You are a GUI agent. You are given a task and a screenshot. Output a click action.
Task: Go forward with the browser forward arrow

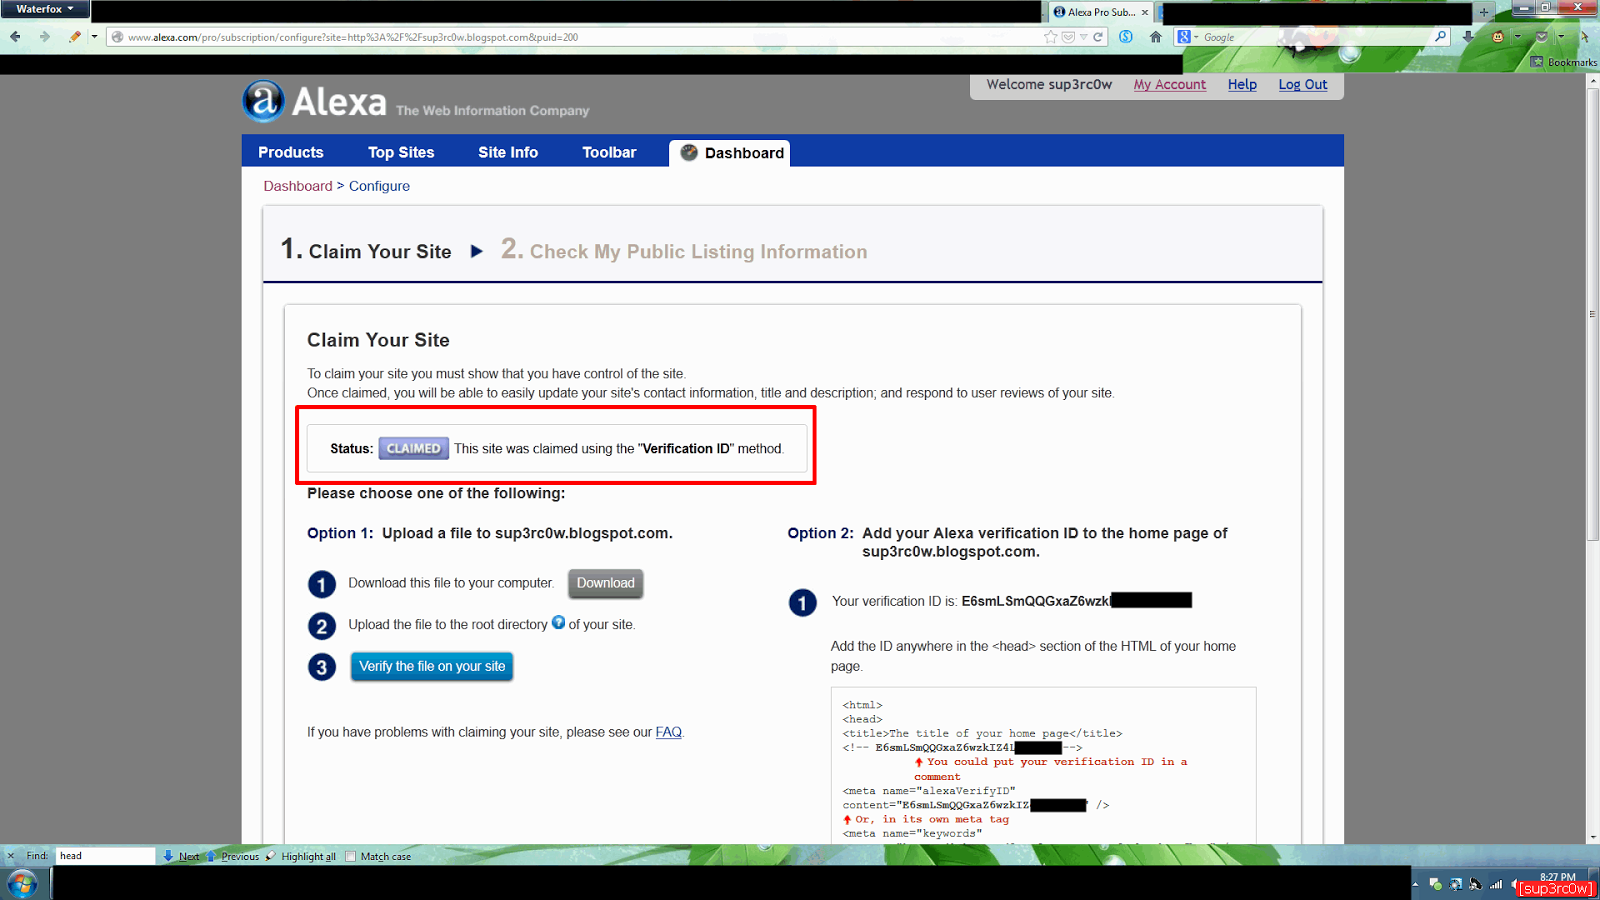click(x=44, y=37)
